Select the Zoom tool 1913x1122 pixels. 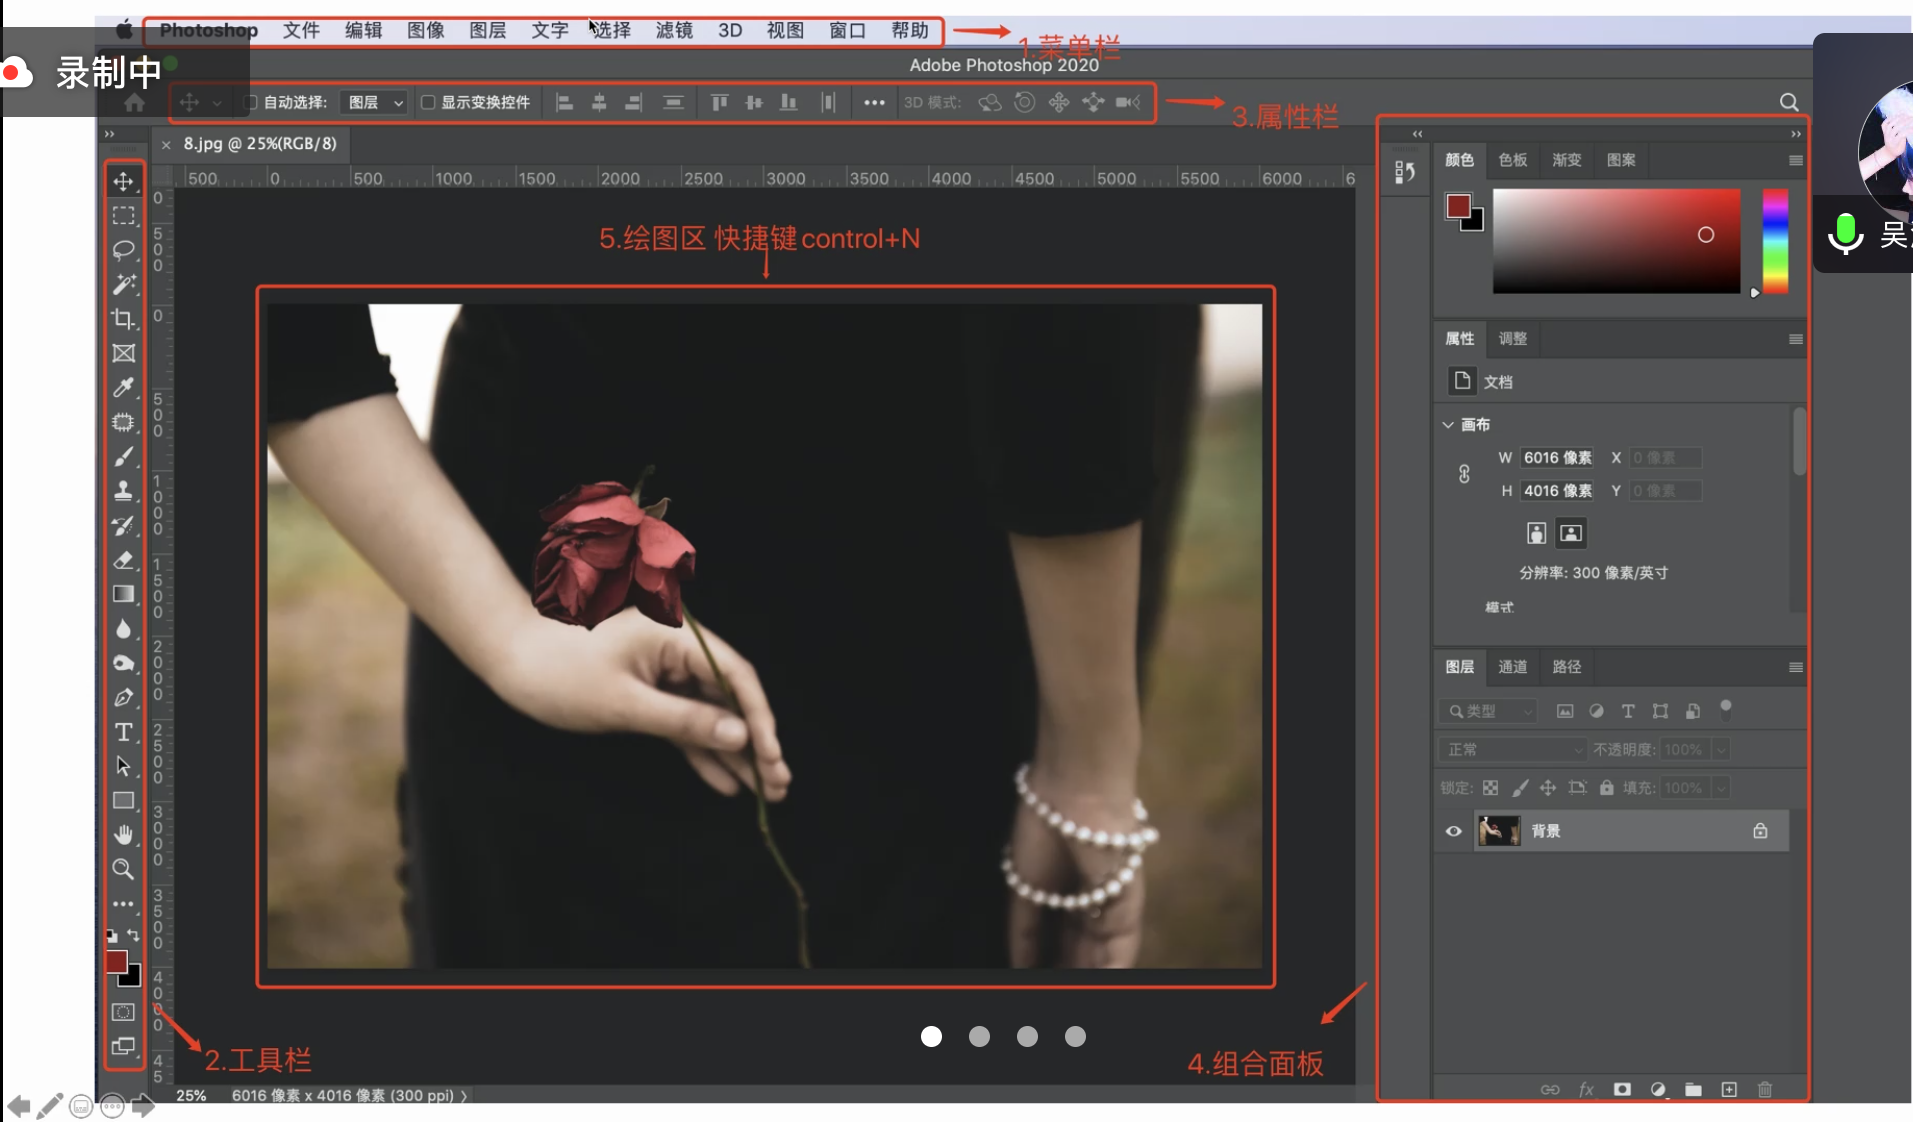(123, 869)
